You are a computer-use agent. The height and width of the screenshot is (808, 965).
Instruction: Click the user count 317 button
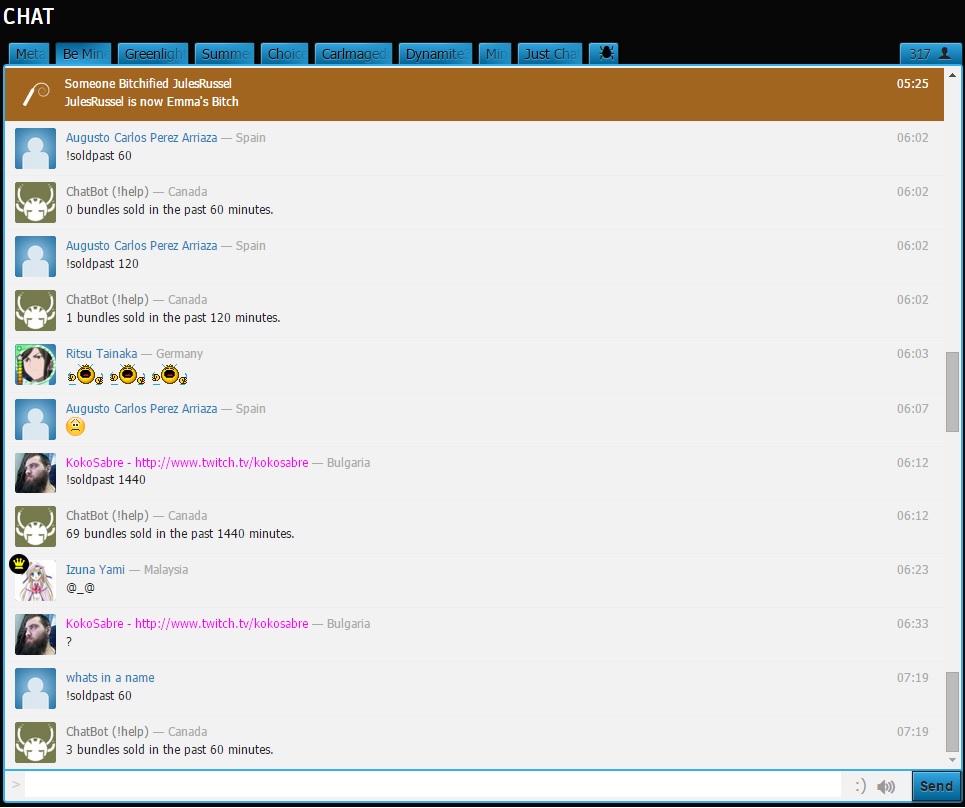(x=930, y=54)
